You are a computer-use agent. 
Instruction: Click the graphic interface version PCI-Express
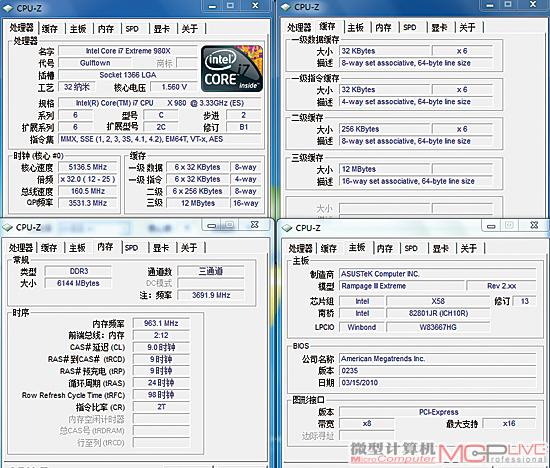point(437,412)
